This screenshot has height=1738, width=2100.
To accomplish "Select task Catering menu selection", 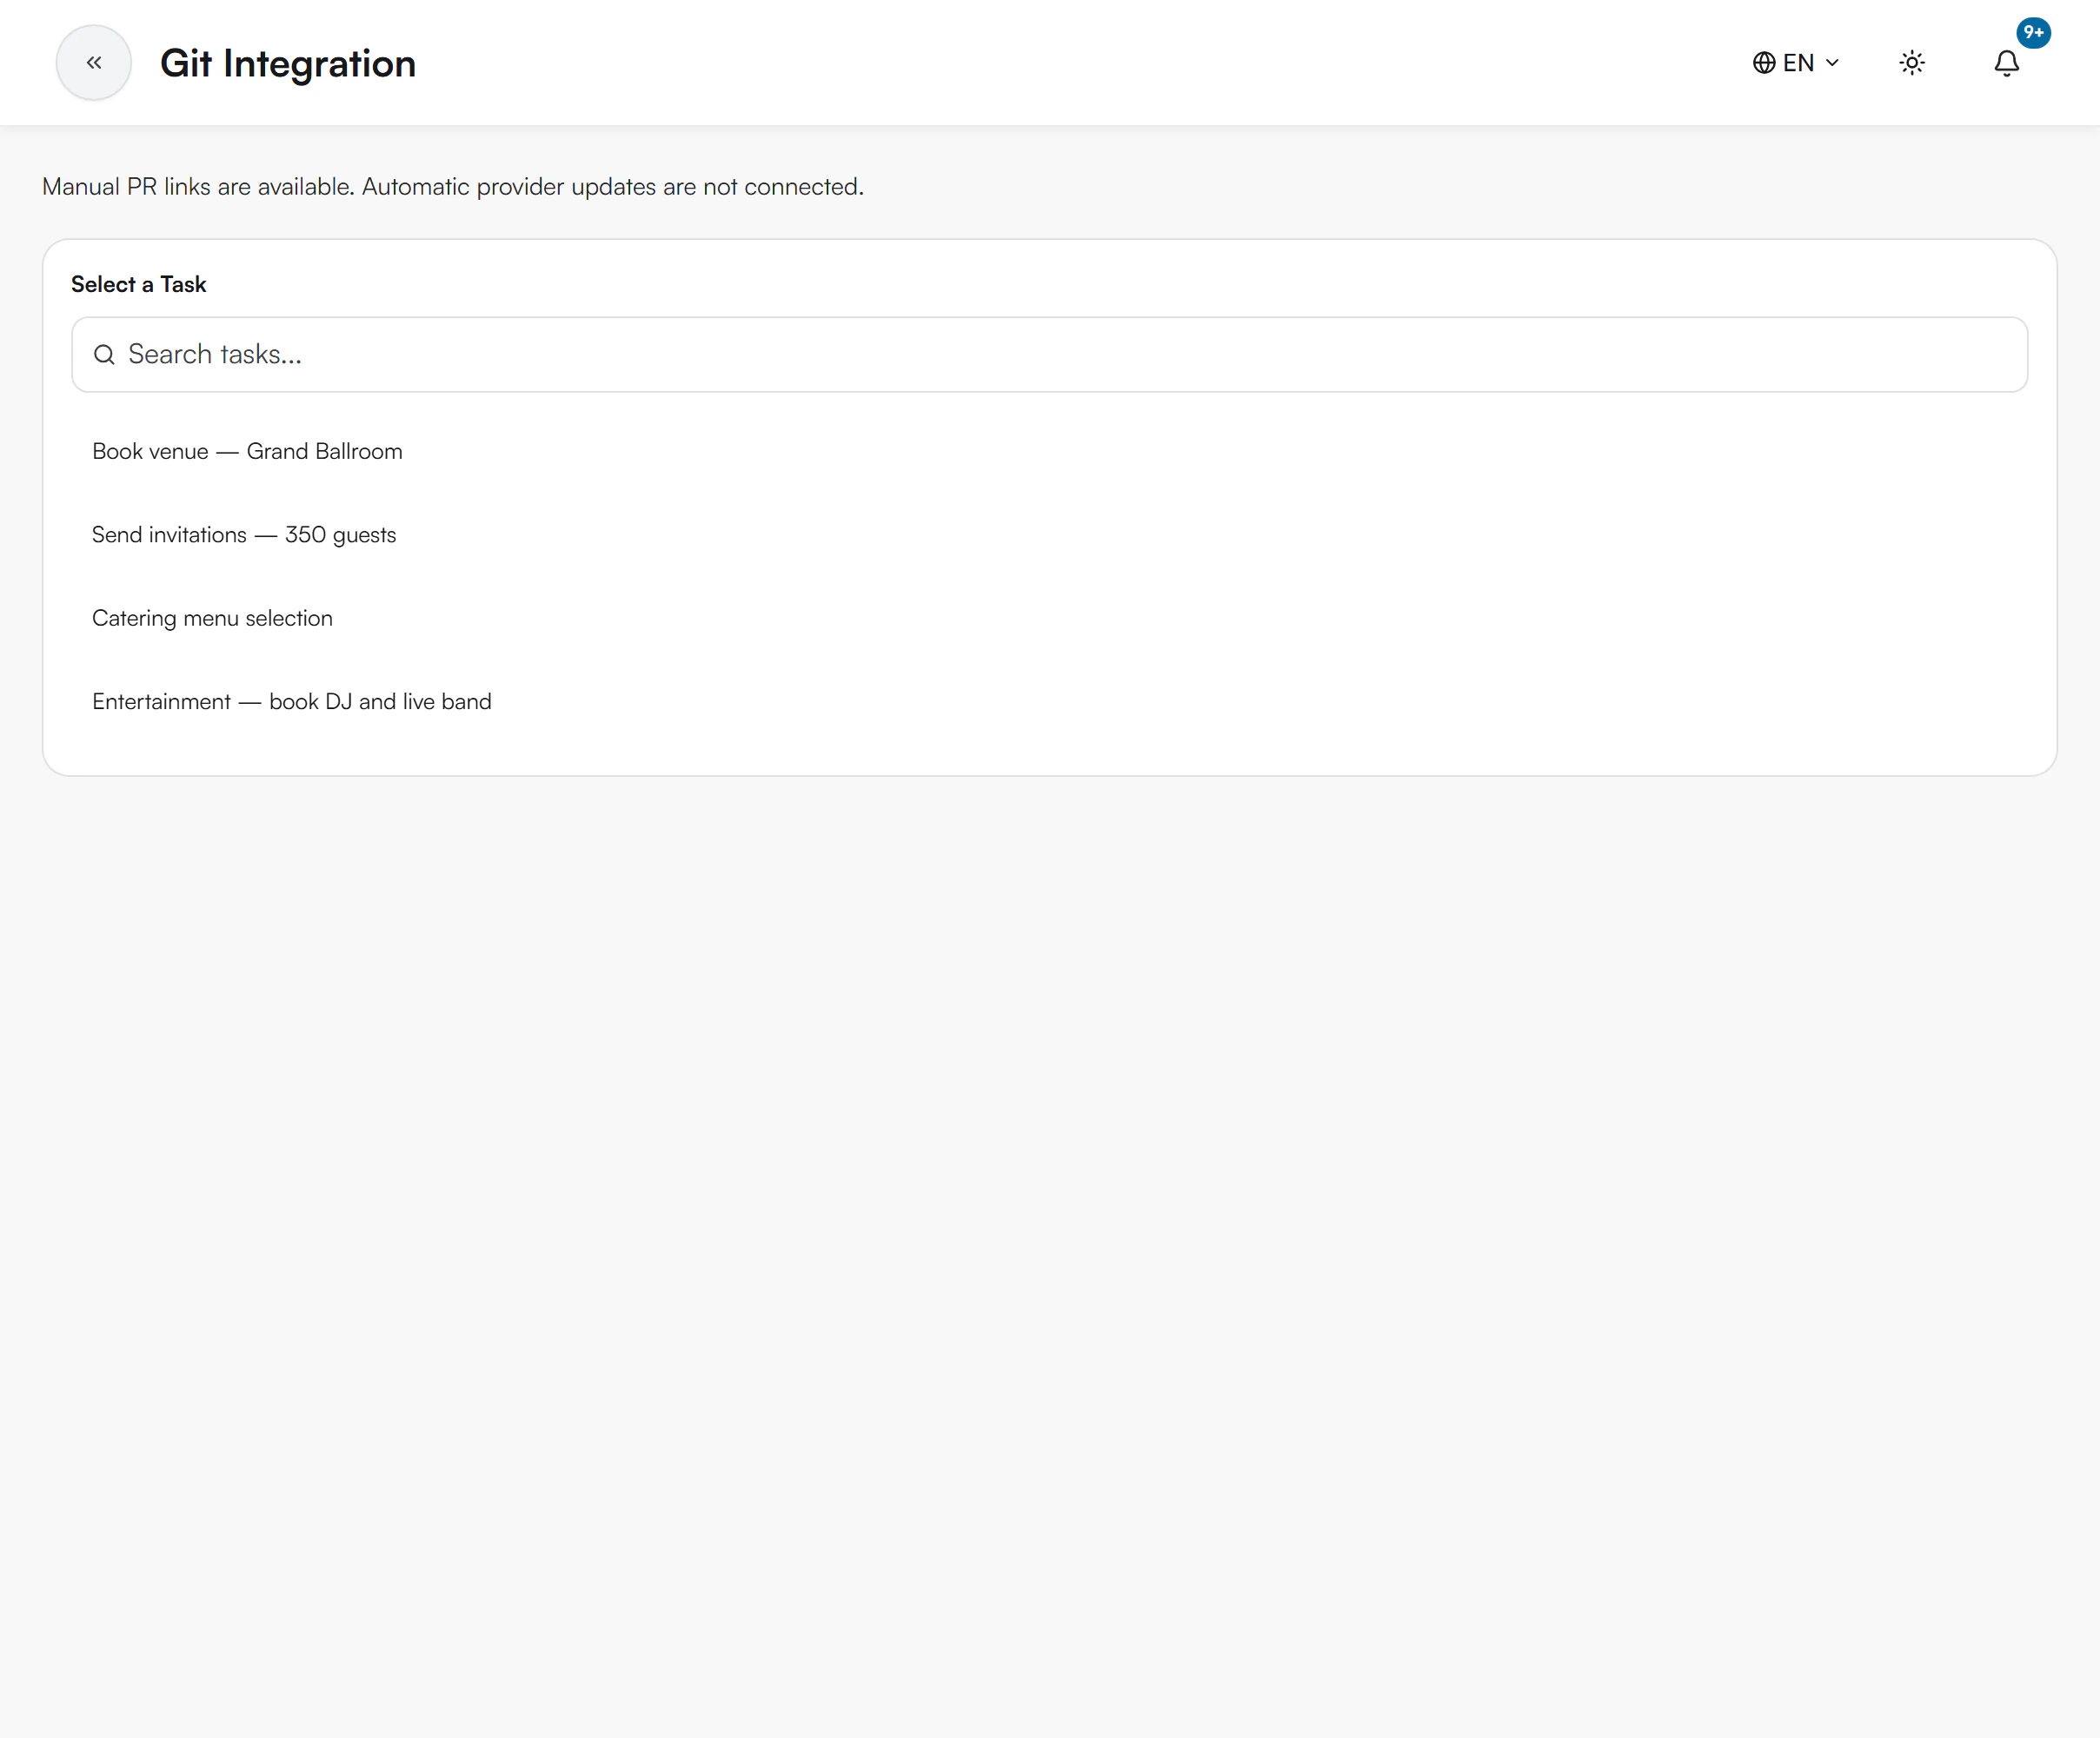I will pyautogui.click(x=1049, y=618).
